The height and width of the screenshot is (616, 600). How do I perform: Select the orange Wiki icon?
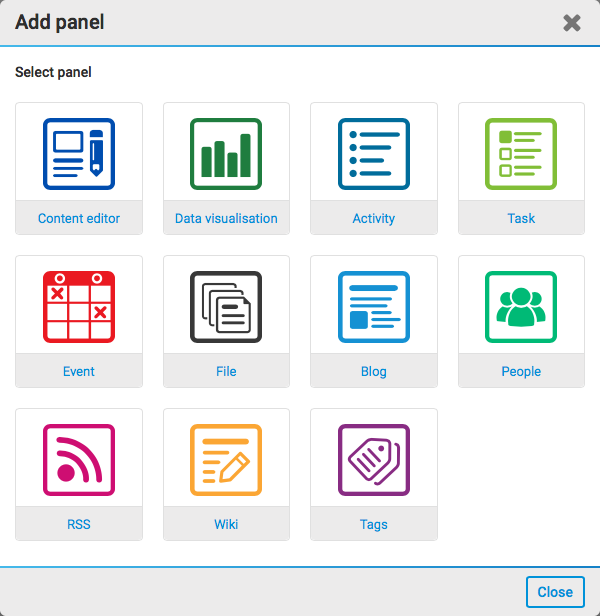[226, 459]
